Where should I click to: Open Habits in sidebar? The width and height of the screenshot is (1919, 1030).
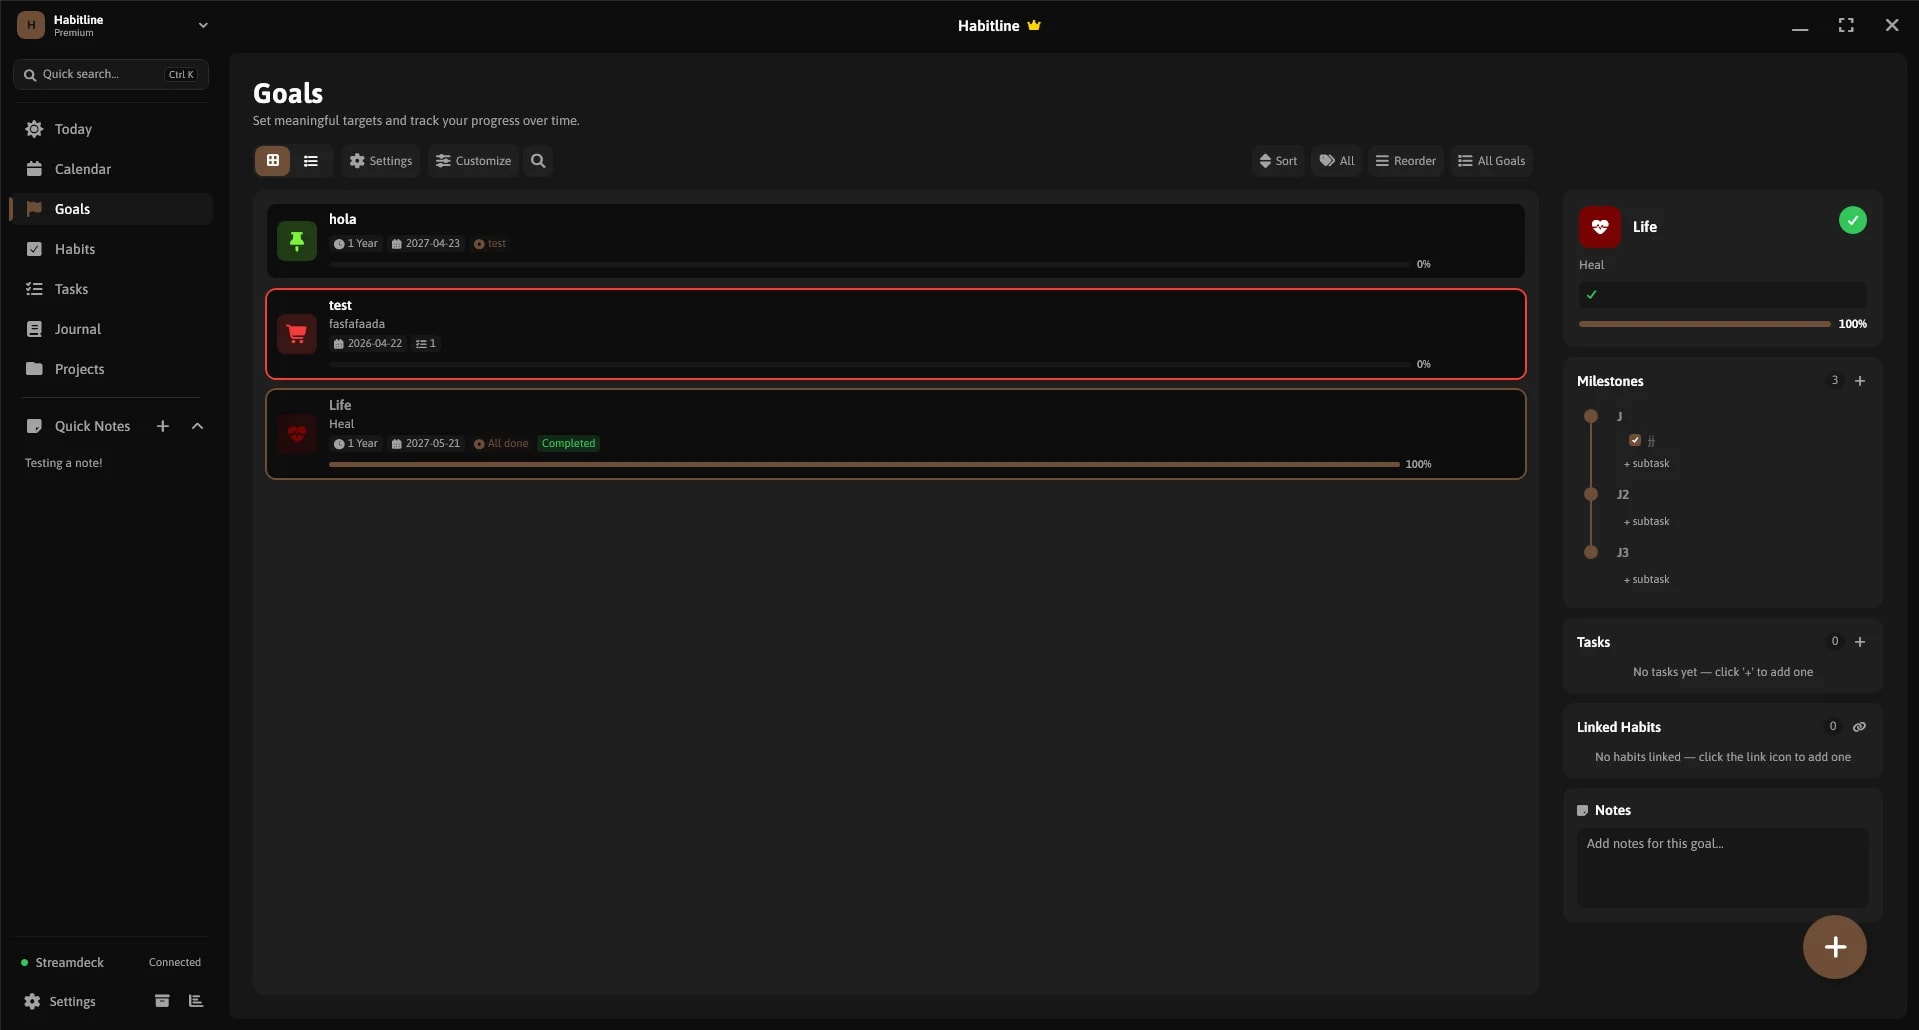pyautogui.click(x=111, y=249)
